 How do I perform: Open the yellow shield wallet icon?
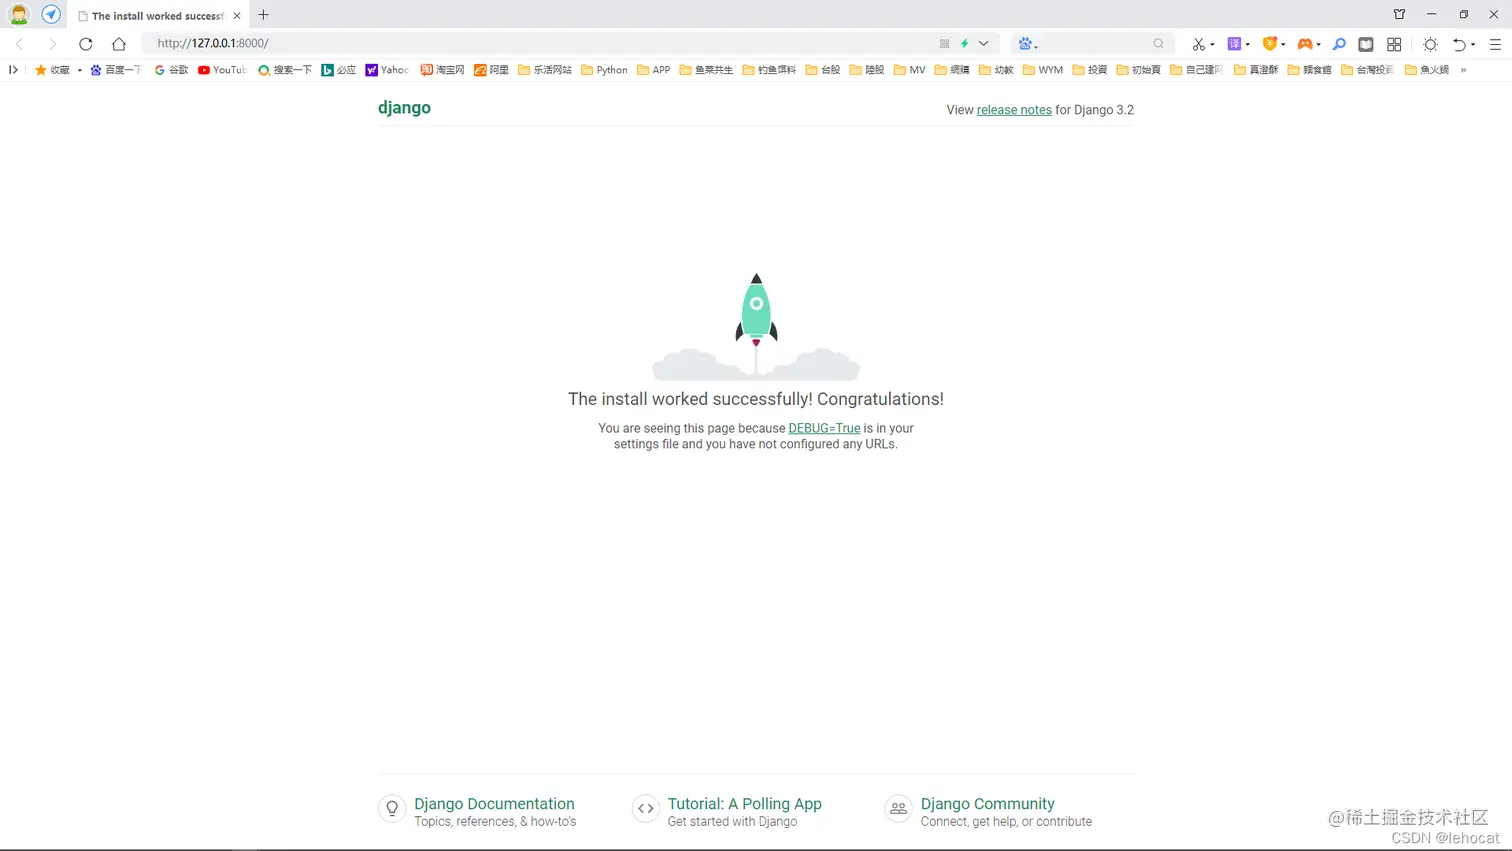[1270, 44]
